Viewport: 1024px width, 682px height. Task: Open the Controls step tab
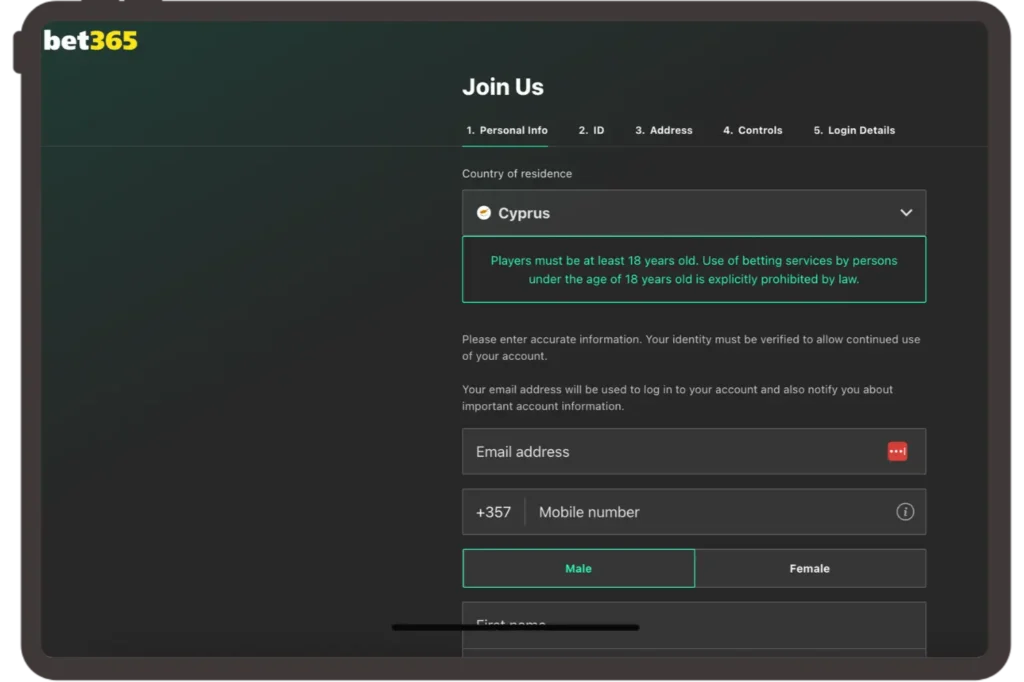pyautogui.click(x=752, y=130)
